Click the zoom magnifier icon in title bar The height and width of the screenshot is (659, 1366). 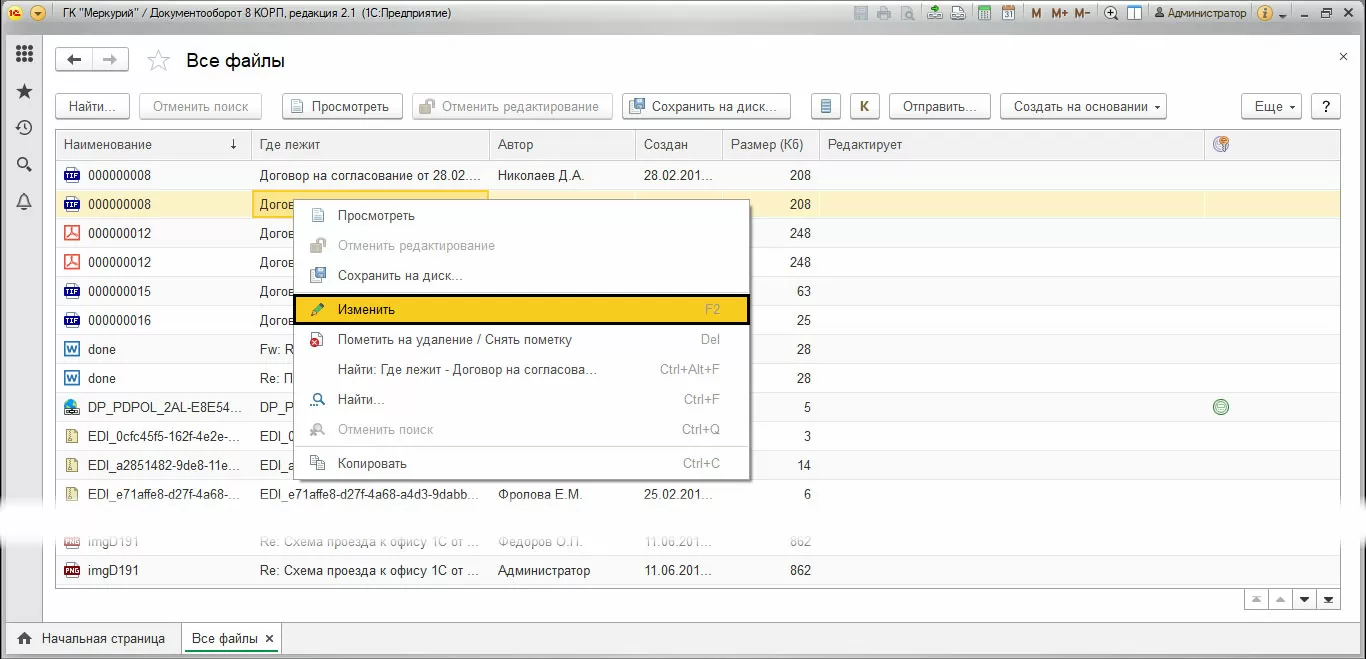coord(1111,13)
